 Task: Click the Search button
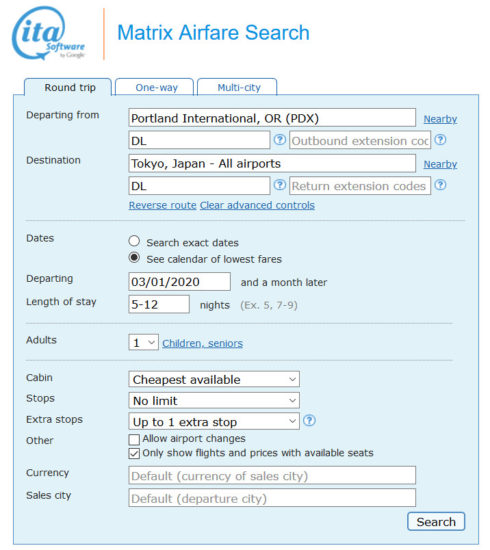(x=436, y=522)
